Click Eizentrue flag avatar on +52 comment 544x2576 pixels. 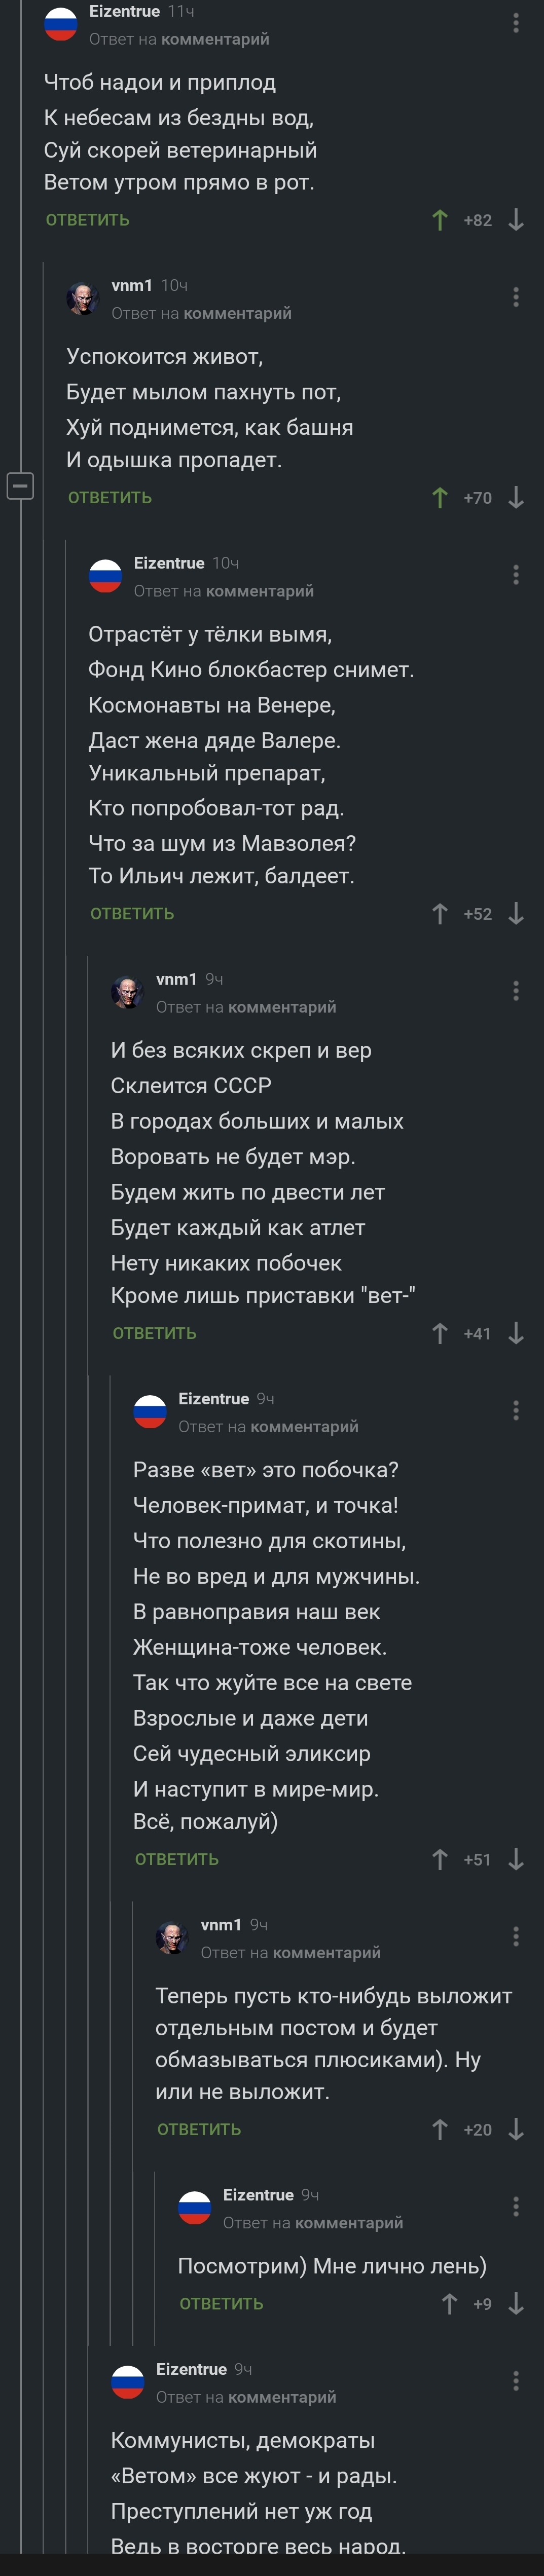(x=105, y=576)
